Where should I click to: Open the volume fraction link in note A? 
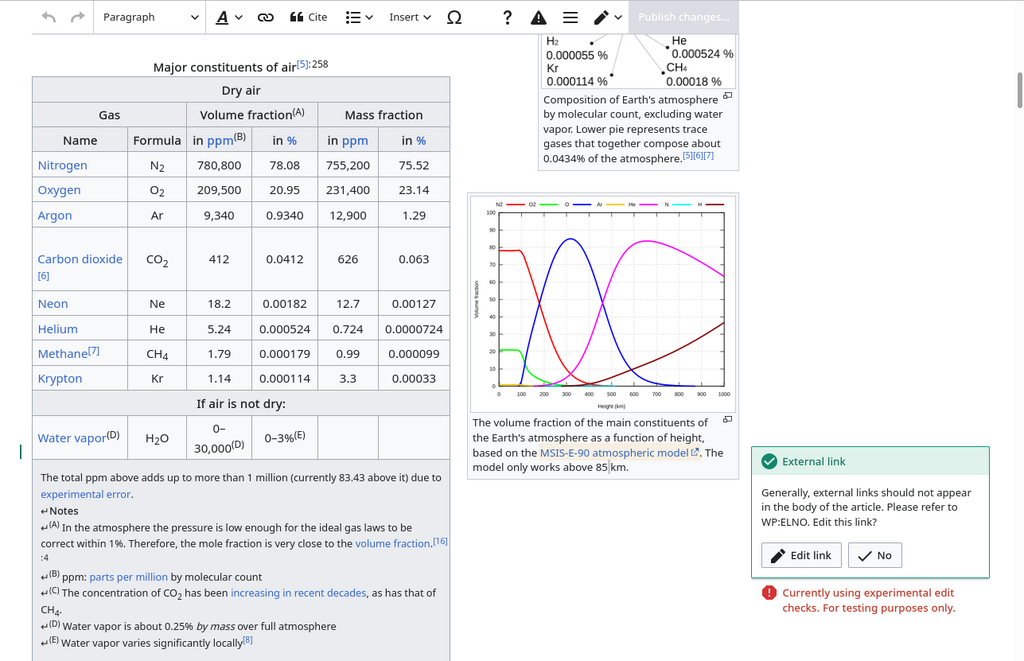(392, 543)
